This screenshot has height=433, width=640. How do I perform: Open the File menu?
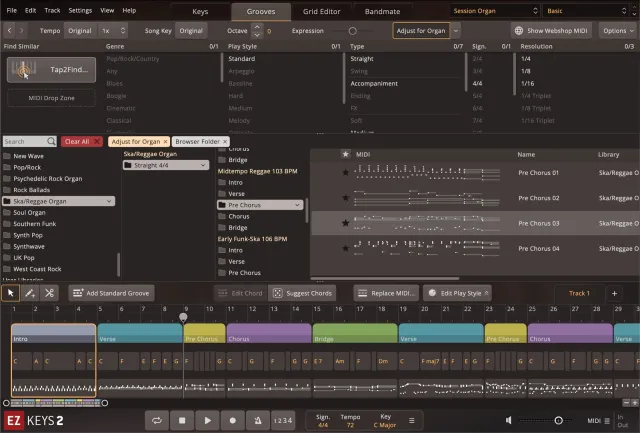tap(12, 10)
